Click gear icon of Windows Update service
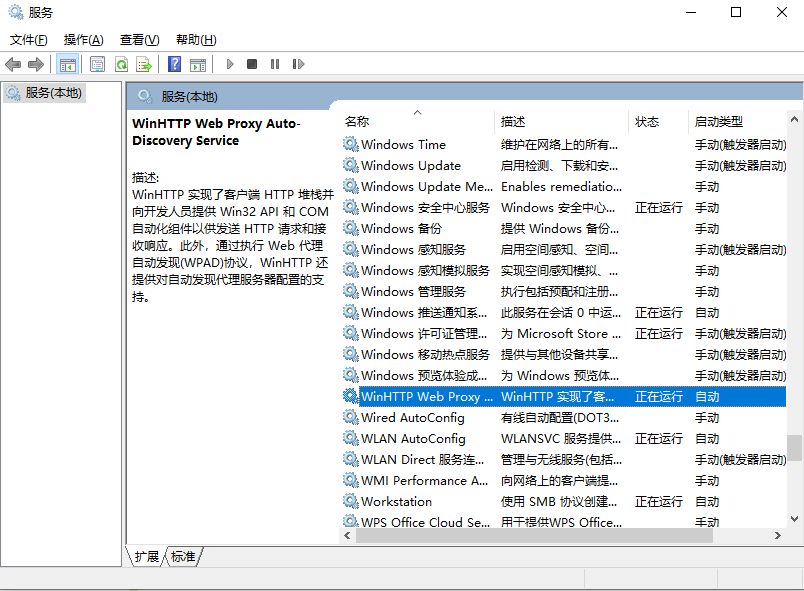The image size is (804, 591). (x=351, y=166)
